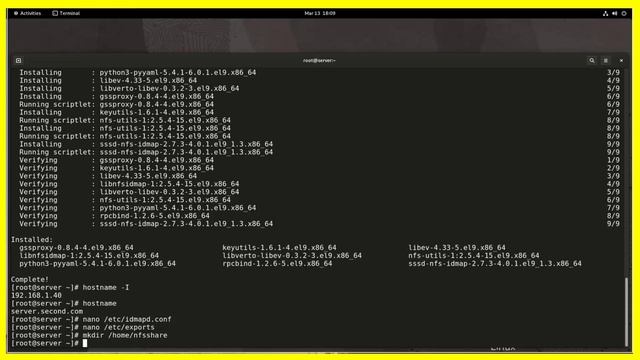The image size is (640, 360).
Task: Click the network status icon
Action: [605, 13]
